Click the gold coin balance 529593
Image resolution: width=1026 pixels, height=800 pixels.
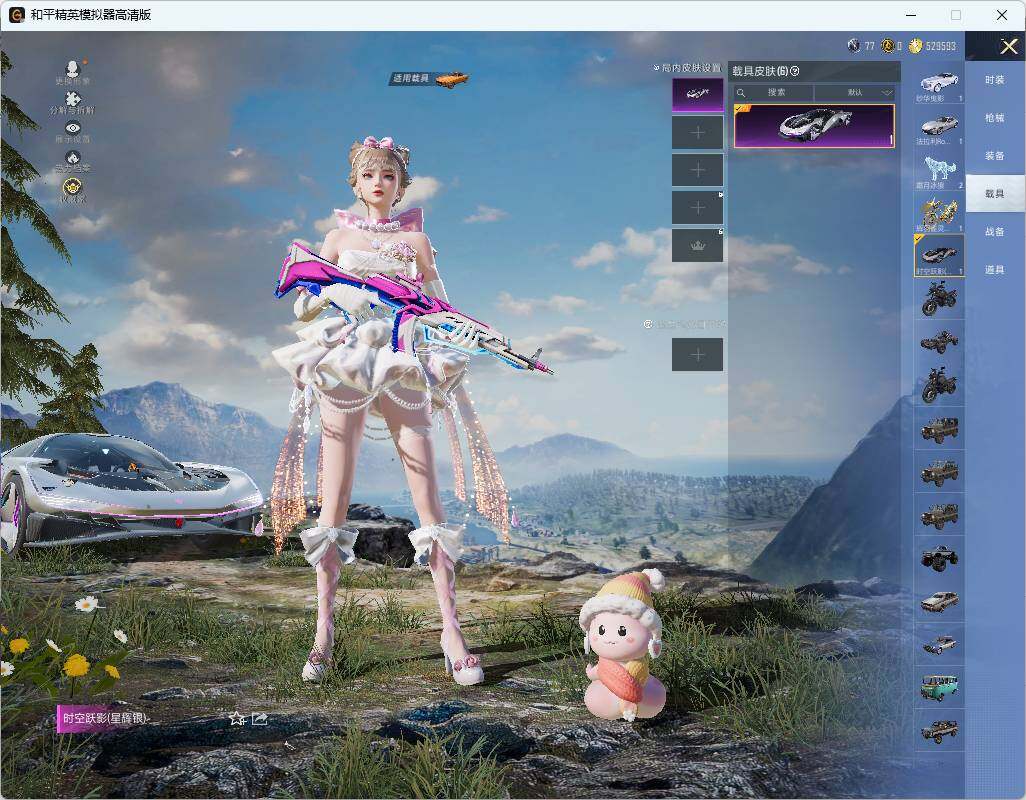(x=932, y=46)
